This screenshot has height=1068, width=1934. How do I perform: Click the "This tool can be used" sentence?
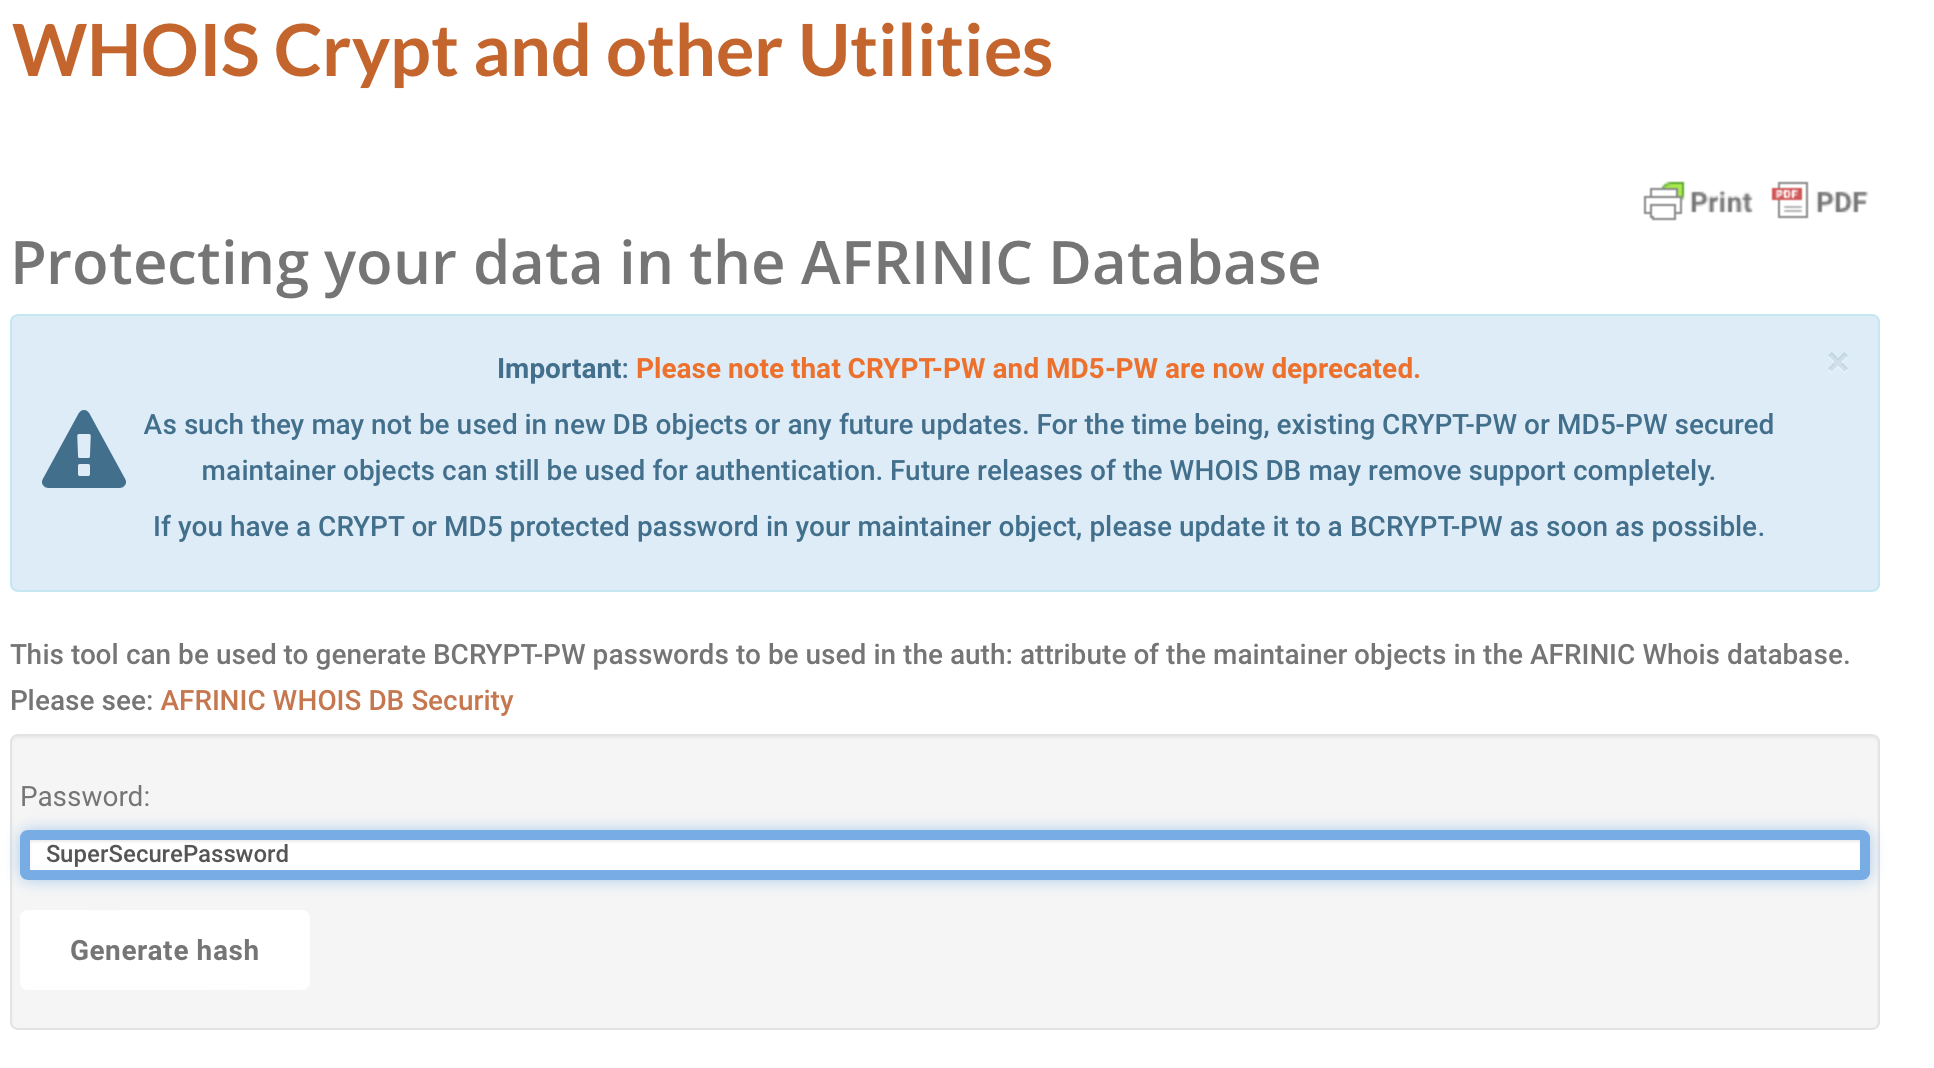pyautogui.click(x=930, y=655)
